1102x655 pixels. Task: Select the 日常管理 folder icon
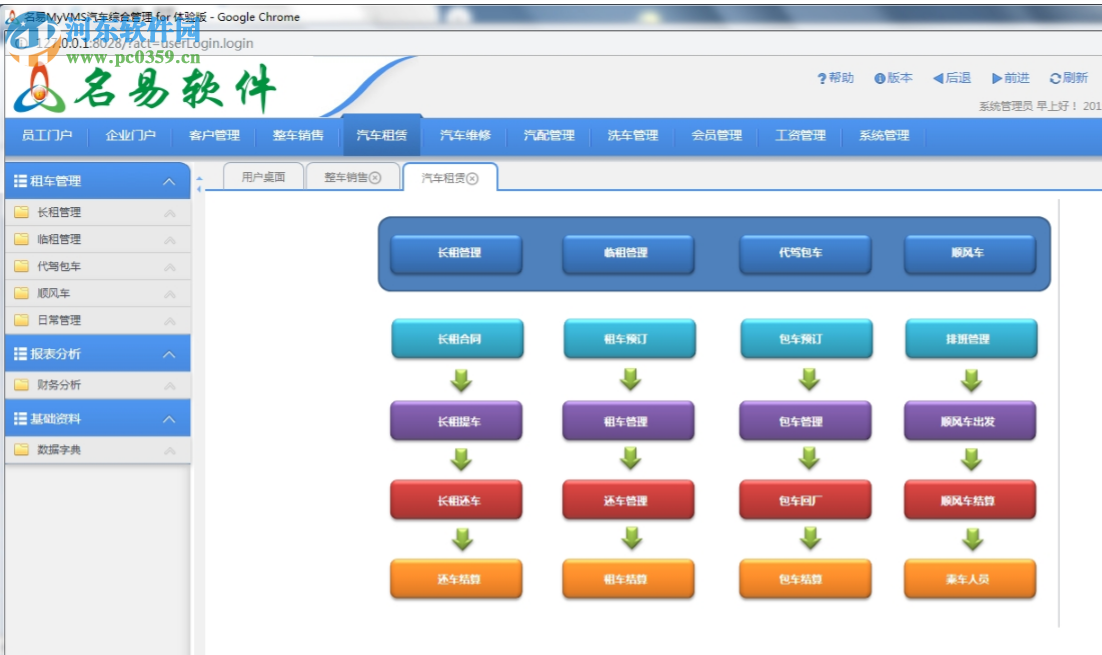(24, 320)
